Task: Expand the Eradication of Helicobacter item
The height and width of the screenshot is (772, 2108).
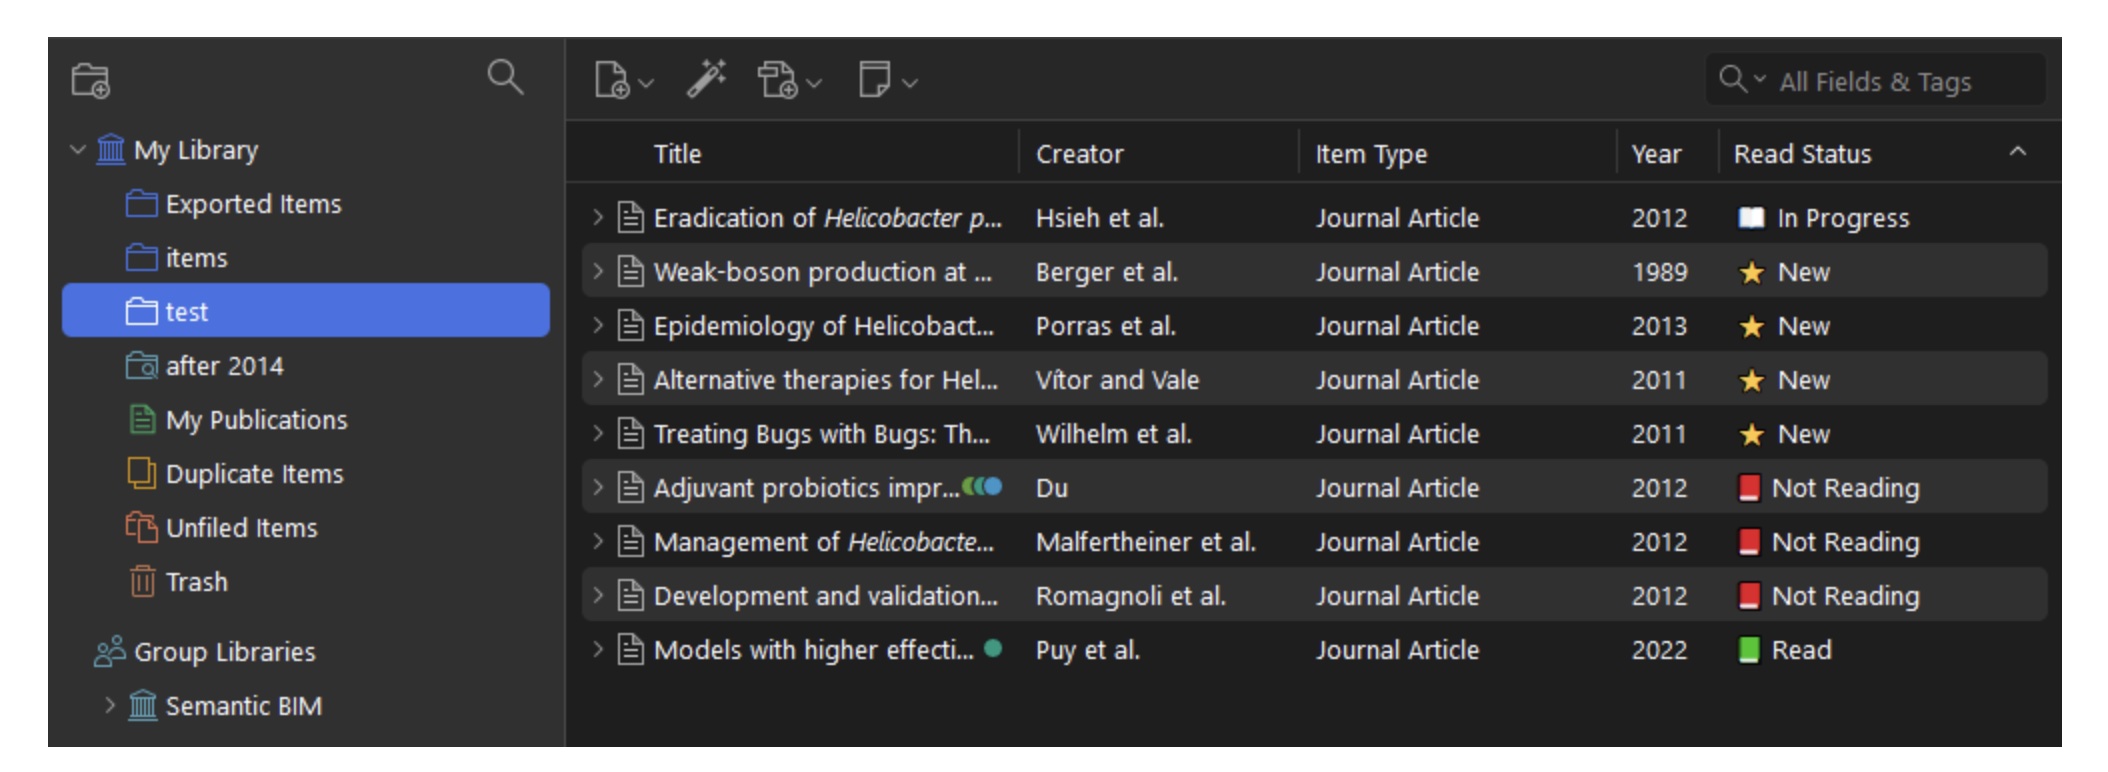Action: click(x=598, y=217)
